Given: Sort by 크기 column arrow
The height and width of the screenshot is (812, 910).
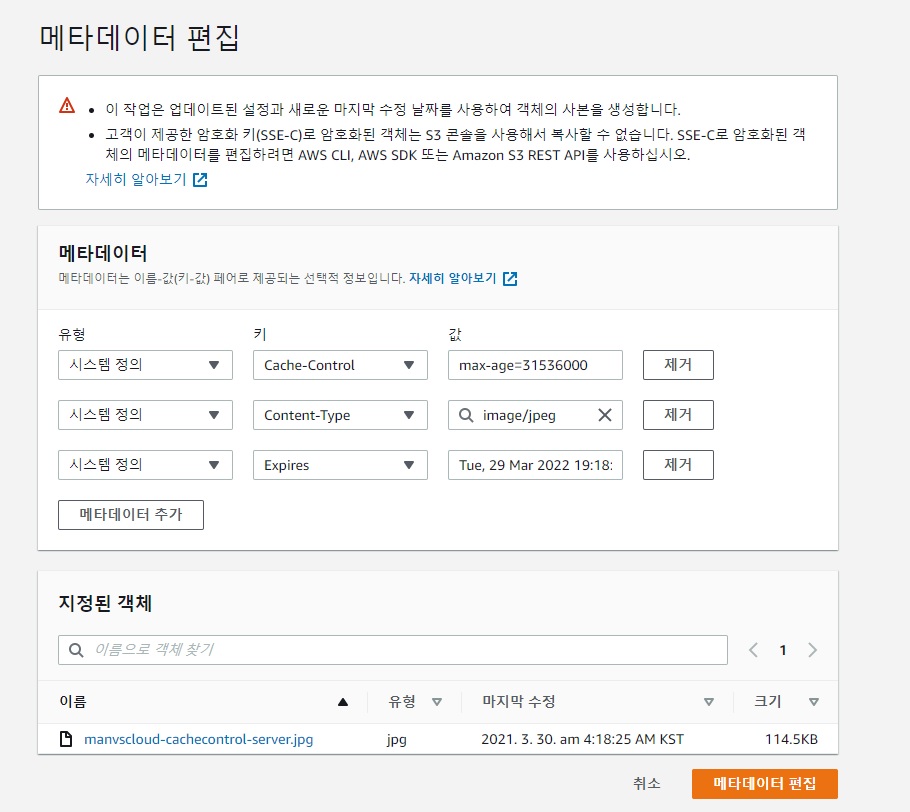Looking at the screenshot, I should 814,702.
